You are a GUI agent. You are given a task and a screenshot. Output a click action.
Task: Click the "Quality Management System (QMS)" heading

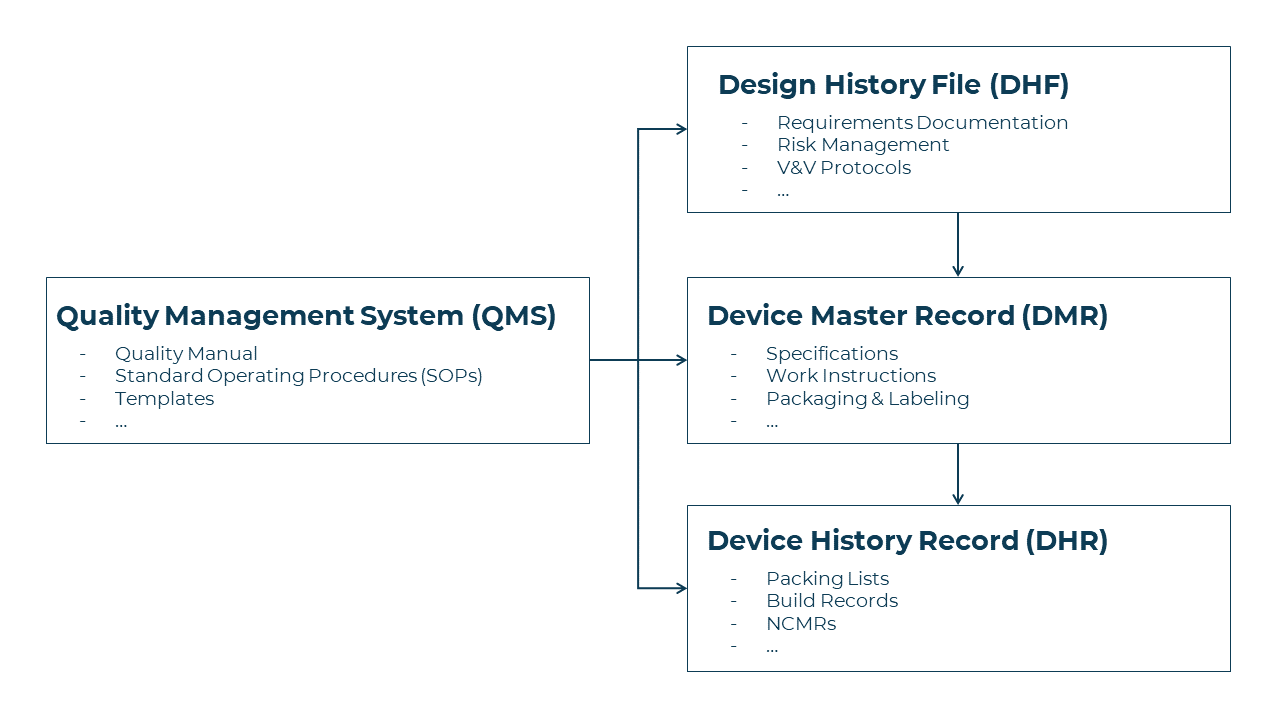coord(306,316)
